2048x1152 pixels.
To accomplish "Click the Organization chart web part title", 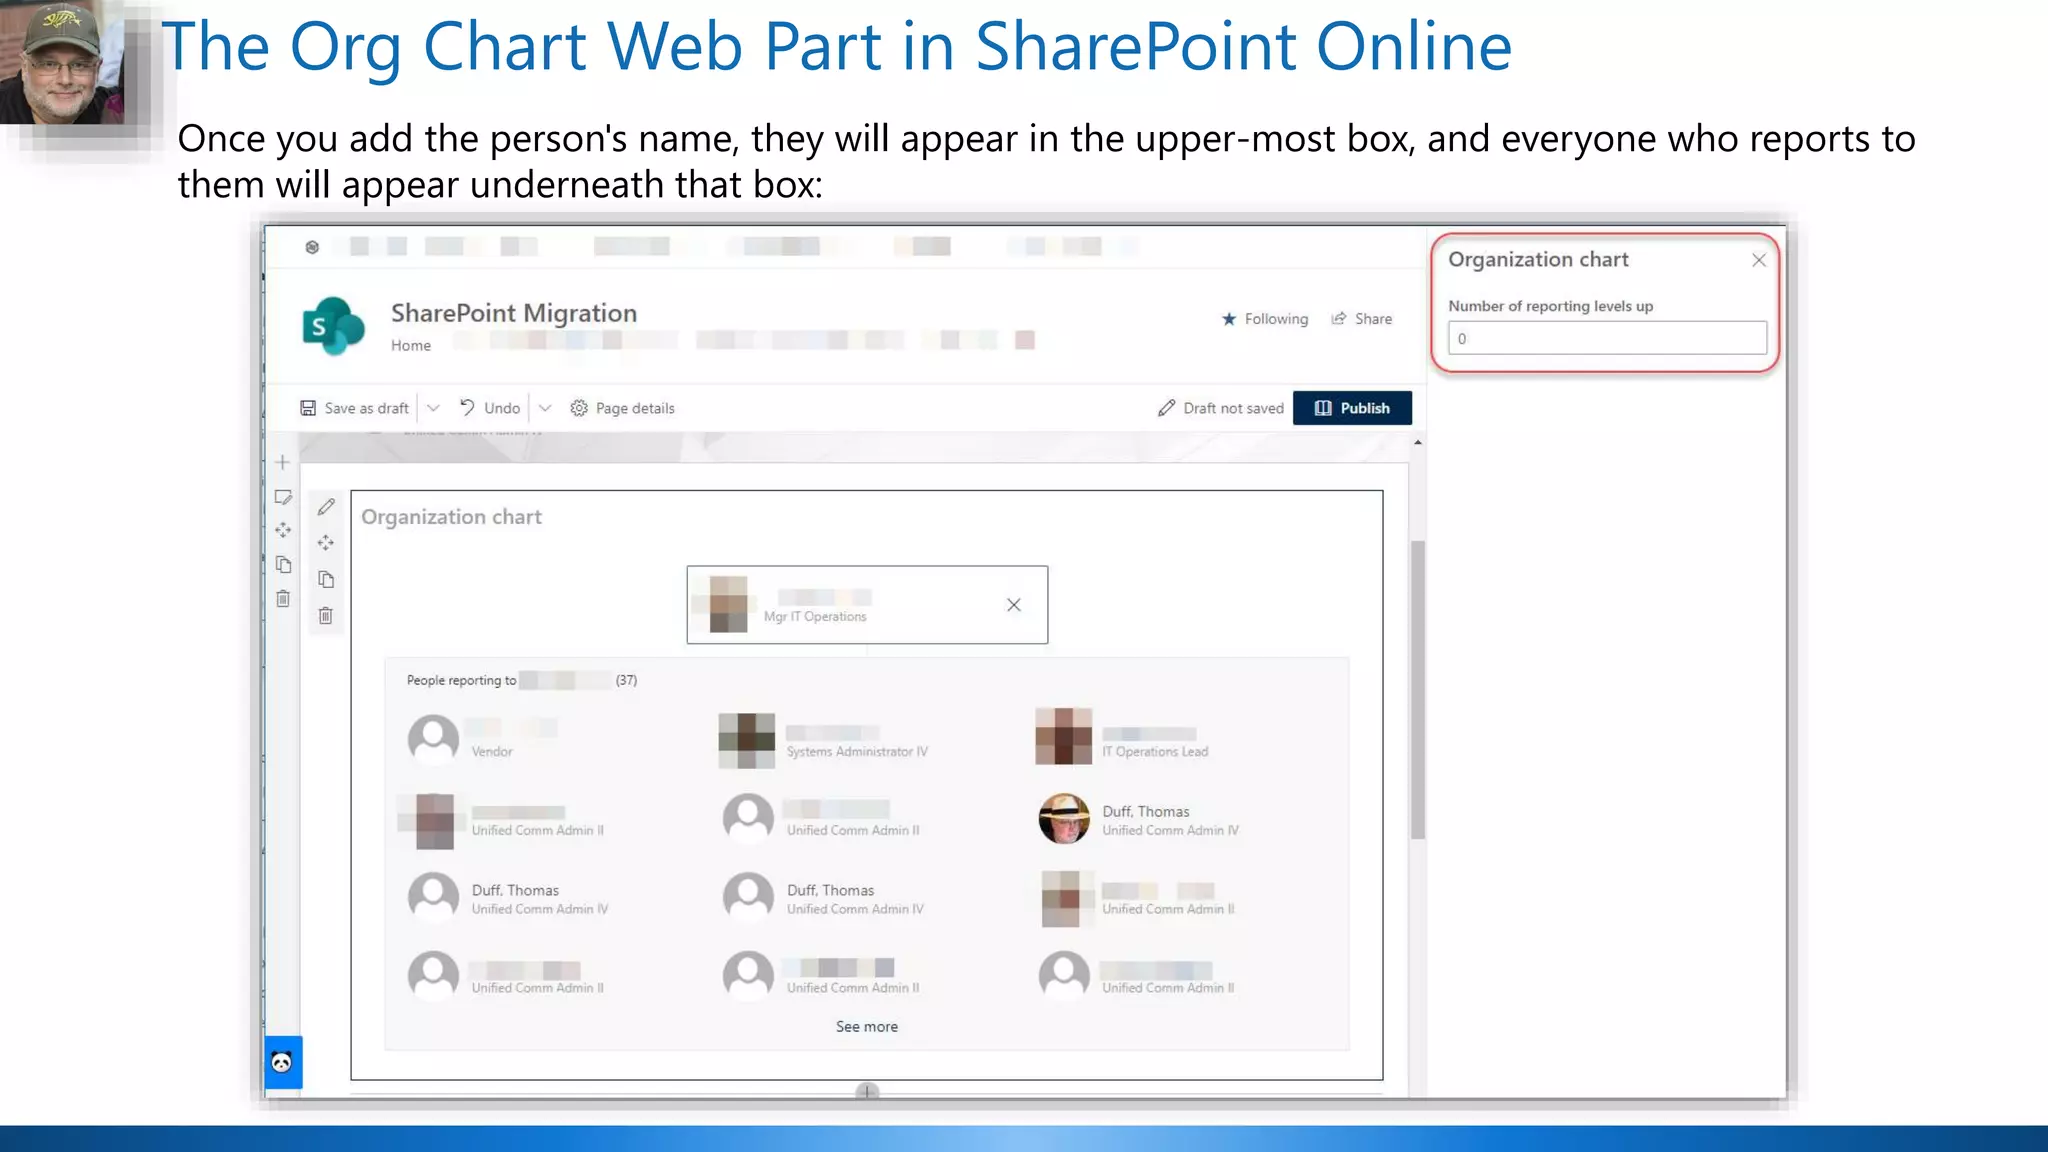I will tap(451, 517).
